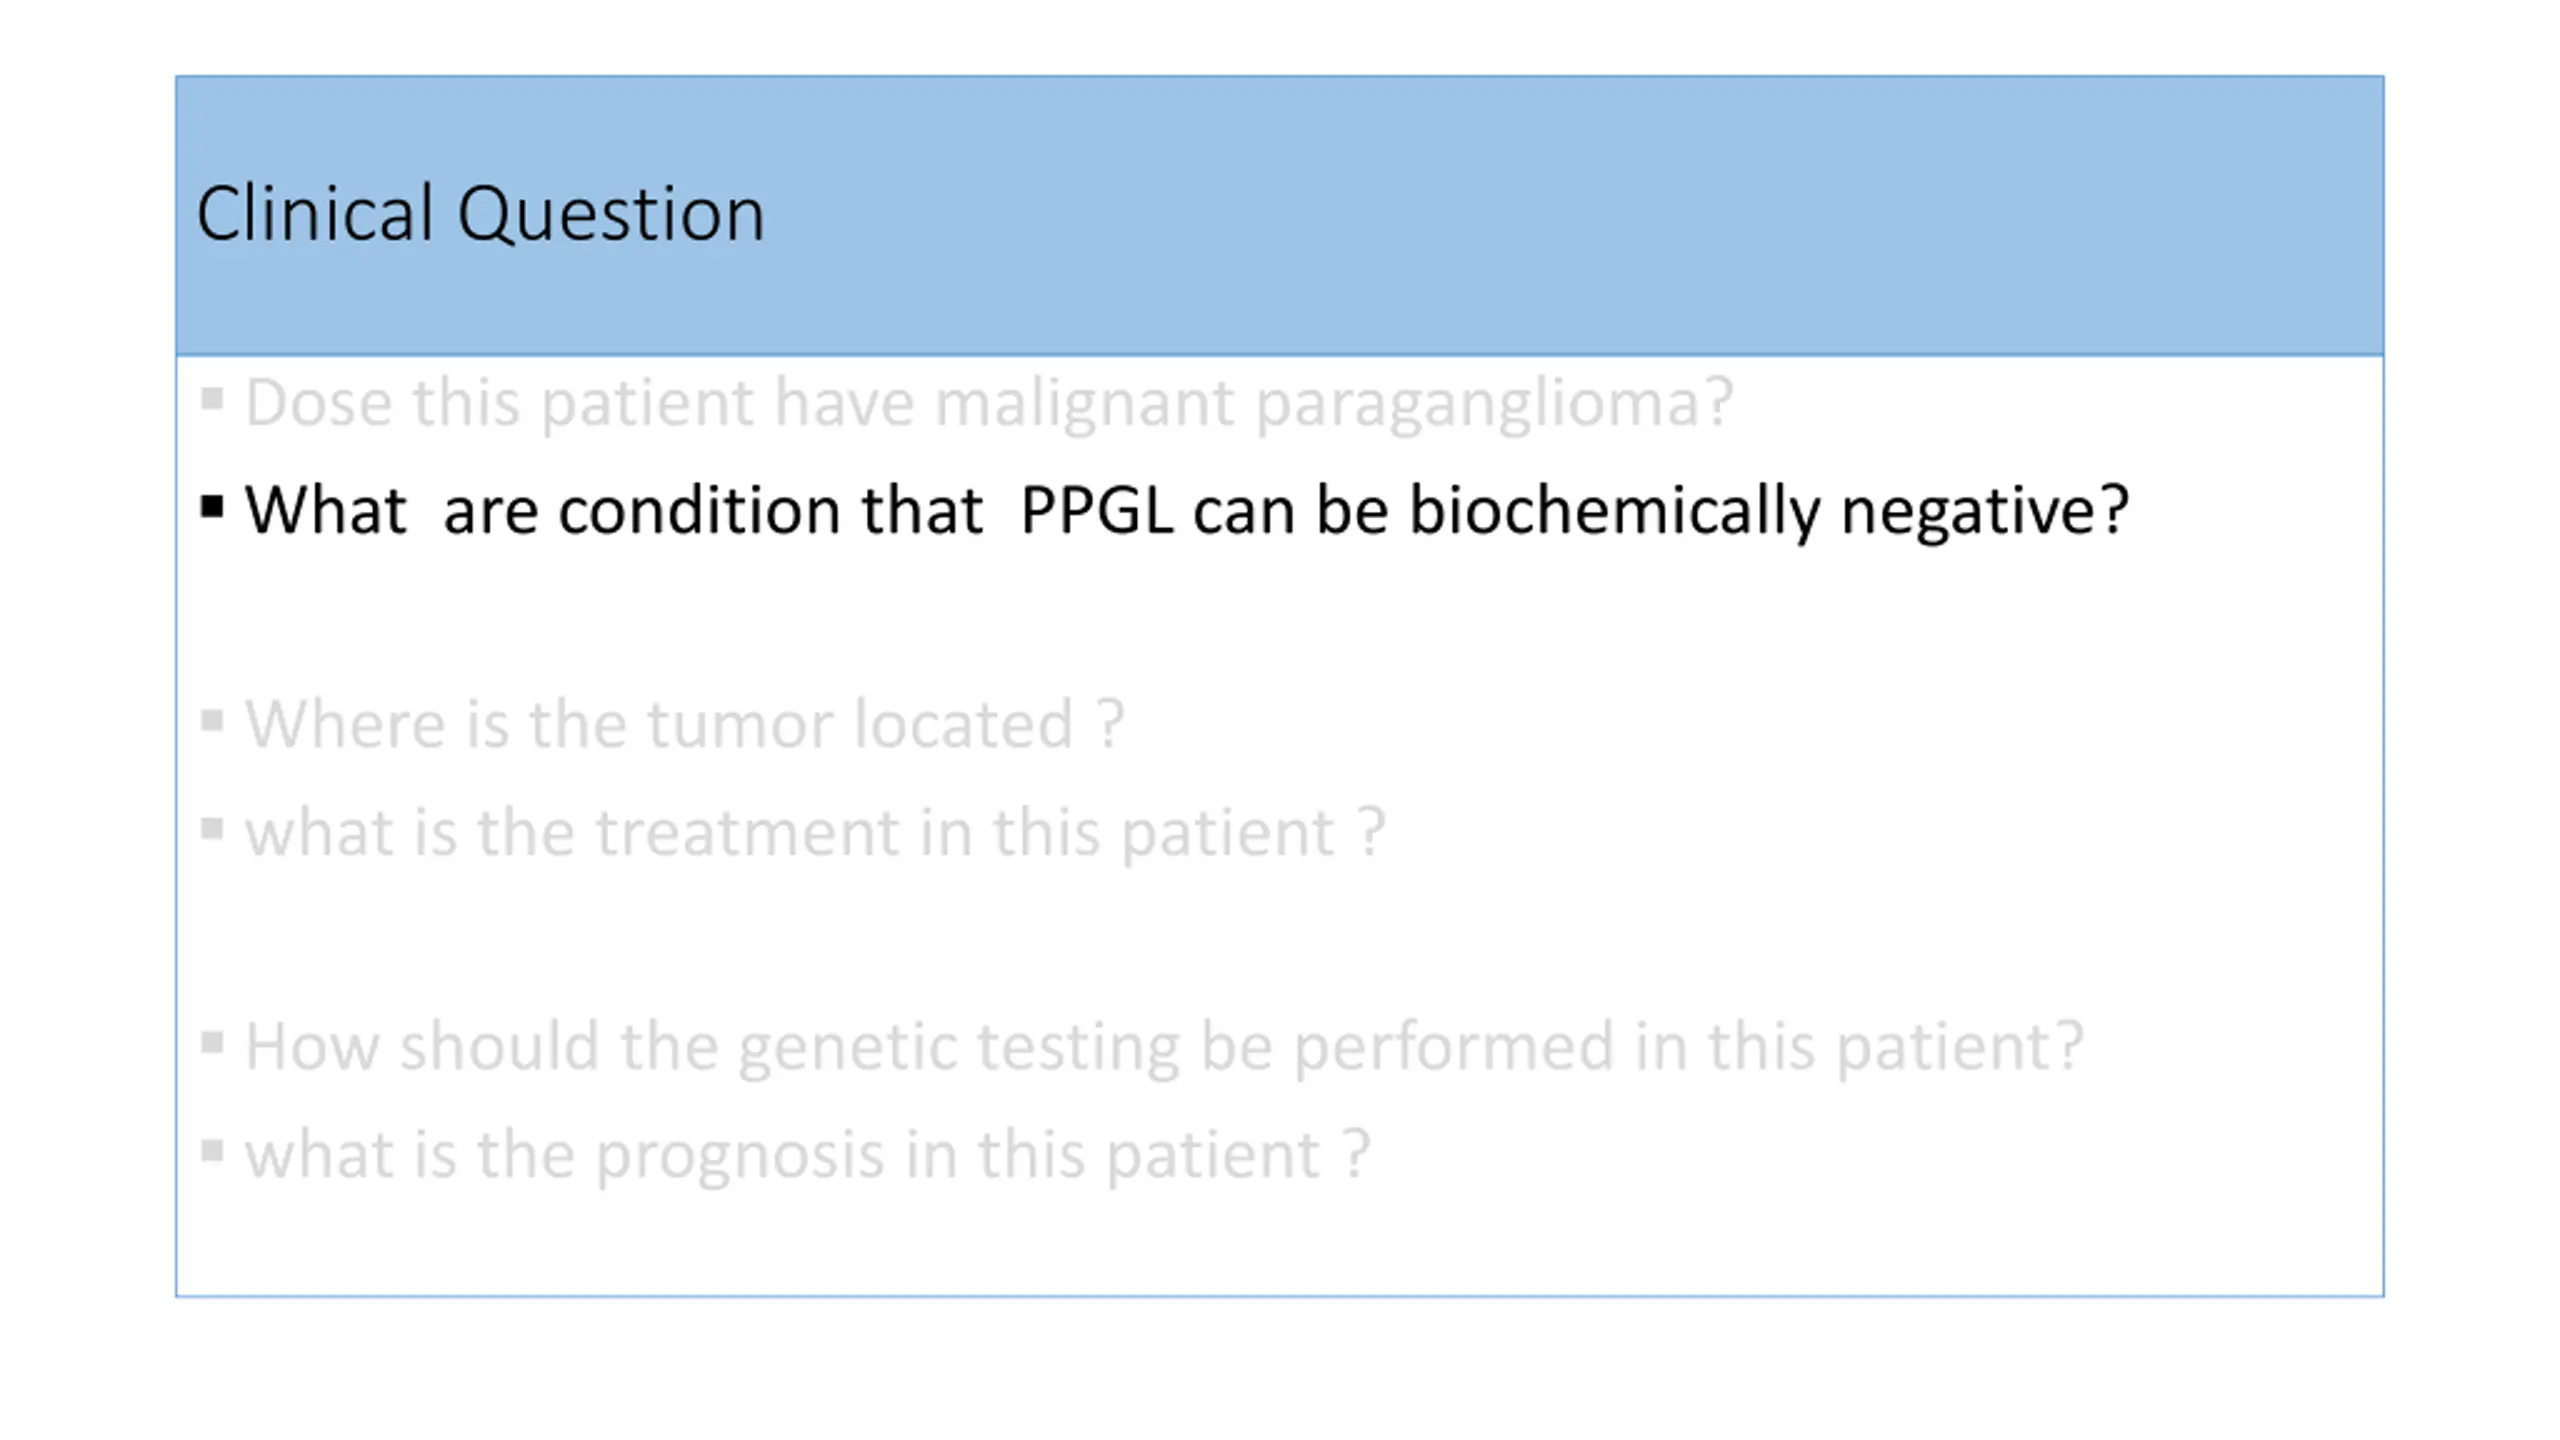
Task: Click the bullet before "what is the prognosis"
Action: pos(211,1151)
